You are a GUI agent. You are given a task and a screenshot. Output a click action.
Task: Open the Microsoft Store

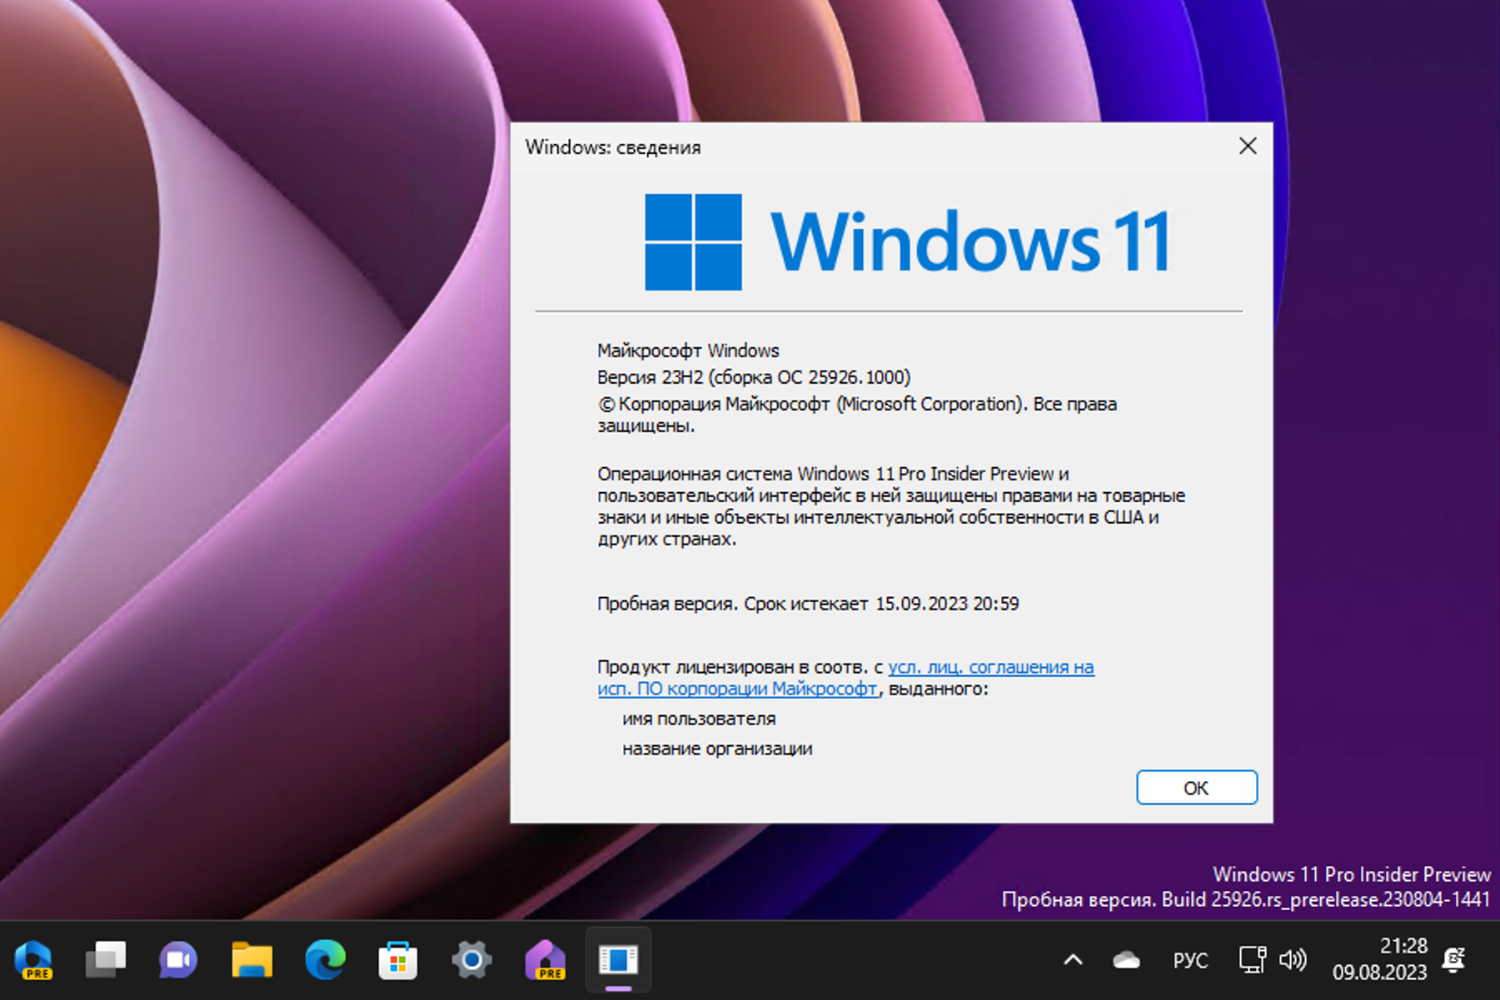click(397, 959)
